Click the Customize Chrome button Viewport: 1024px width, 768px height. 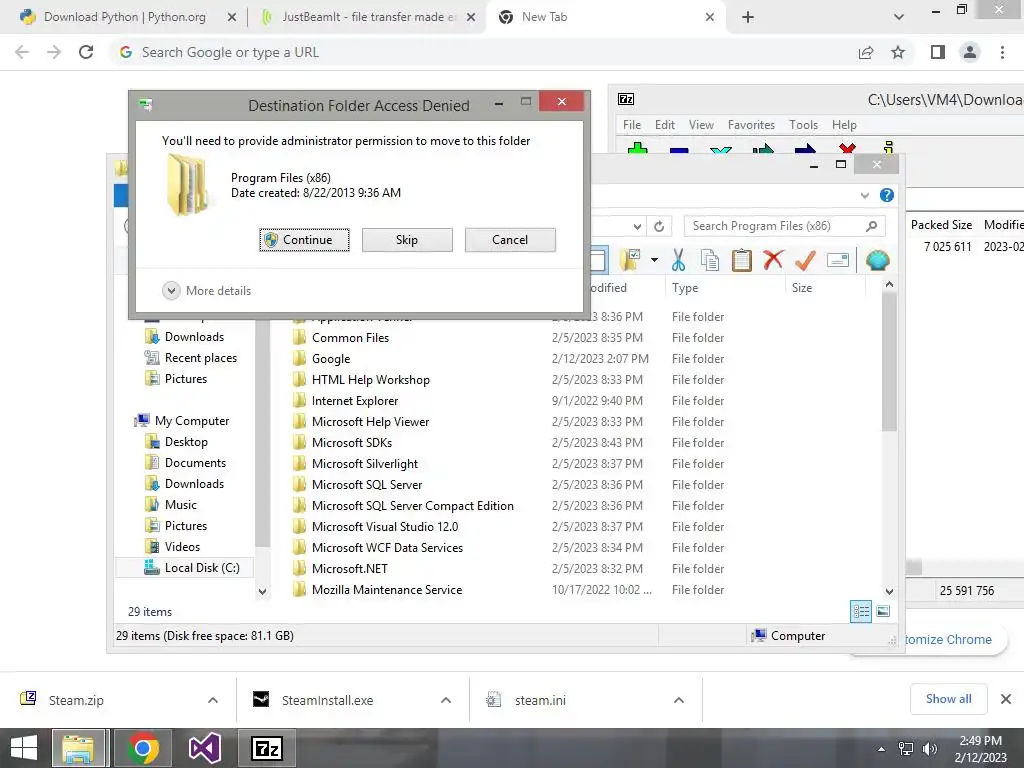tap(948, 639)
